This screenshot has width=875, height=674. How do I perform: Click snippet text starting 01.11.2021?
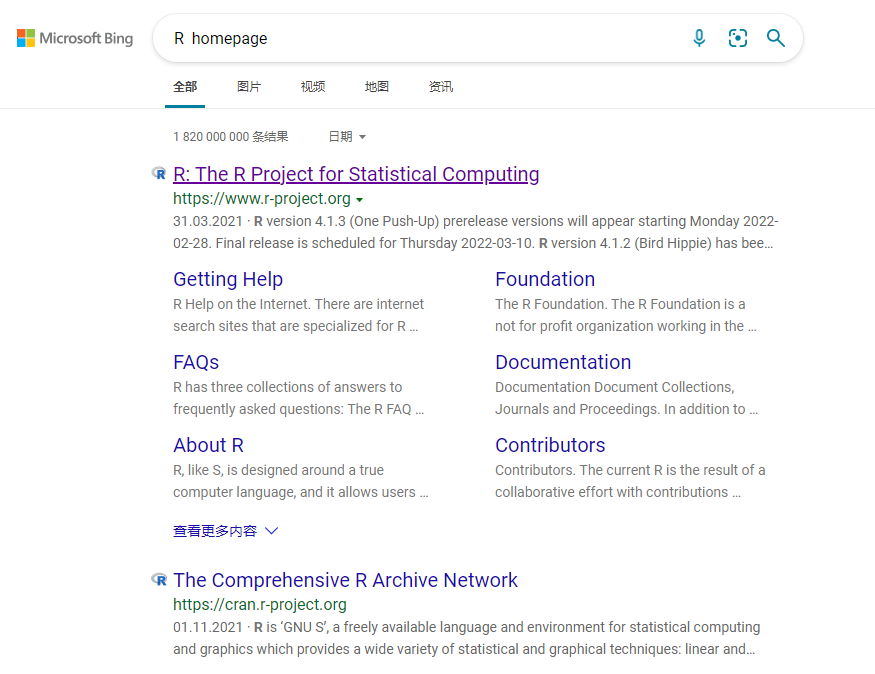pyautogui.click(x=467, y=638)
